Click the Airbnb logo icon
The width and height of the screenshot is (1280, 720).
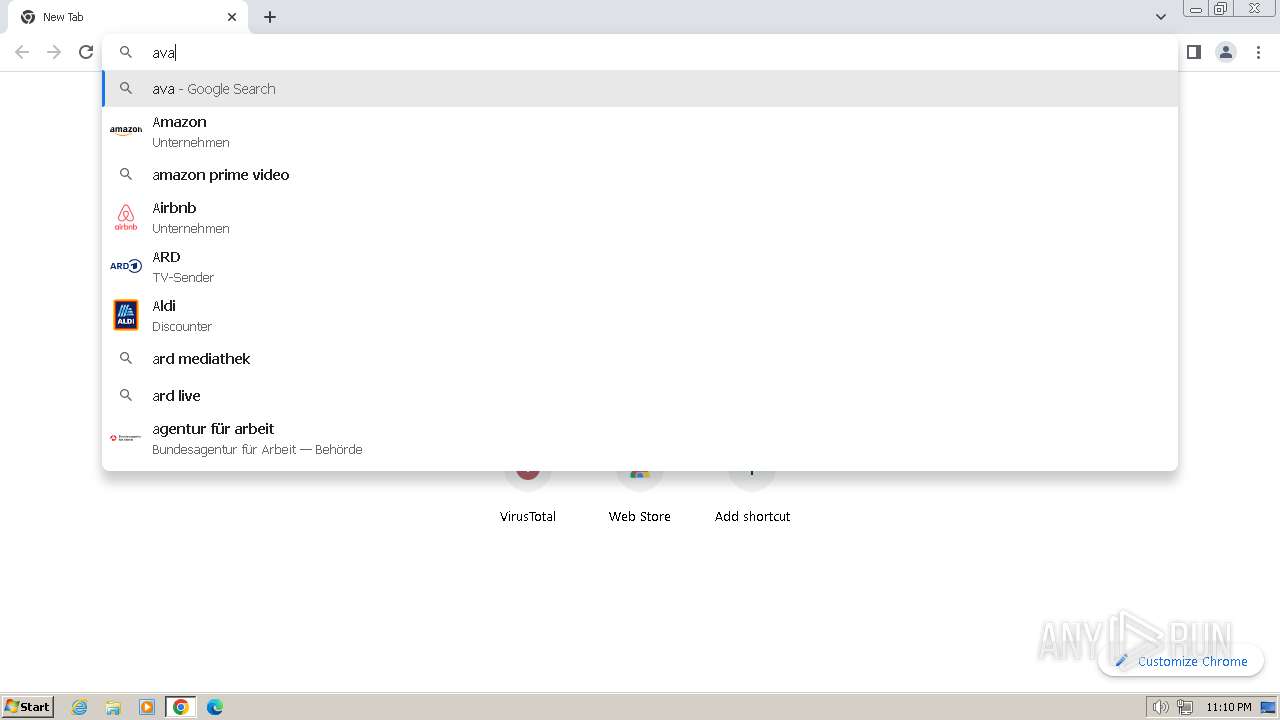(126, 217)
